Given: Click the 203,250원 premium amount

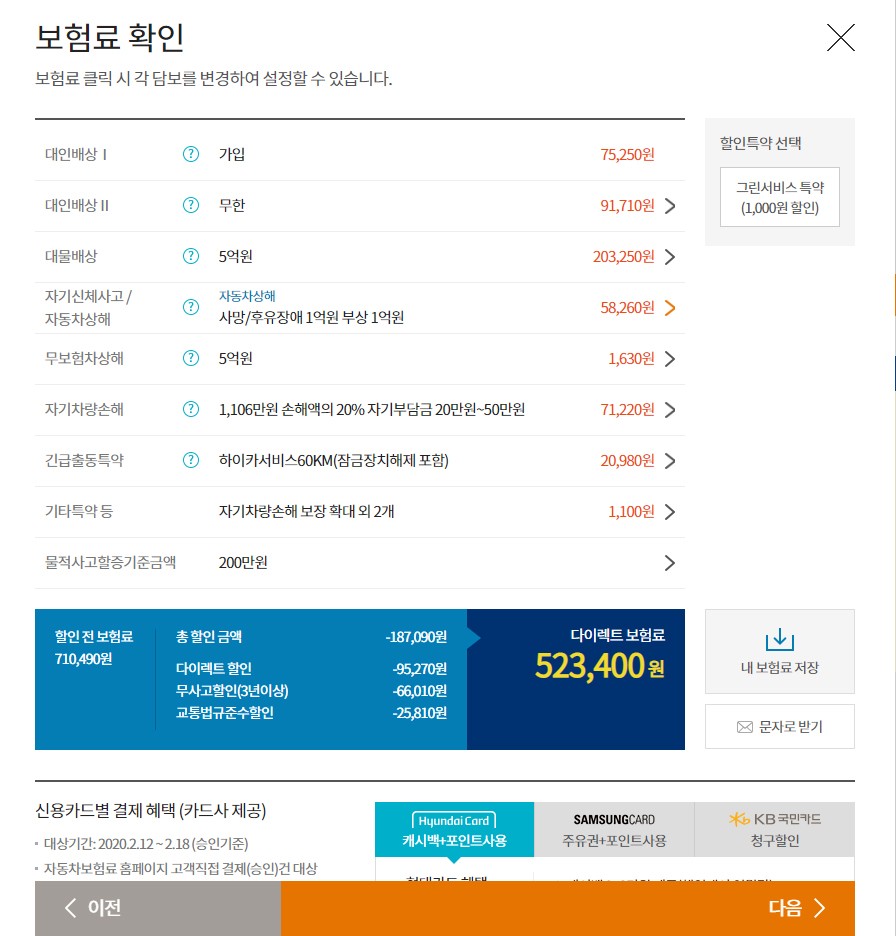Looking at the screenshot, I should [x=623, y=257].
